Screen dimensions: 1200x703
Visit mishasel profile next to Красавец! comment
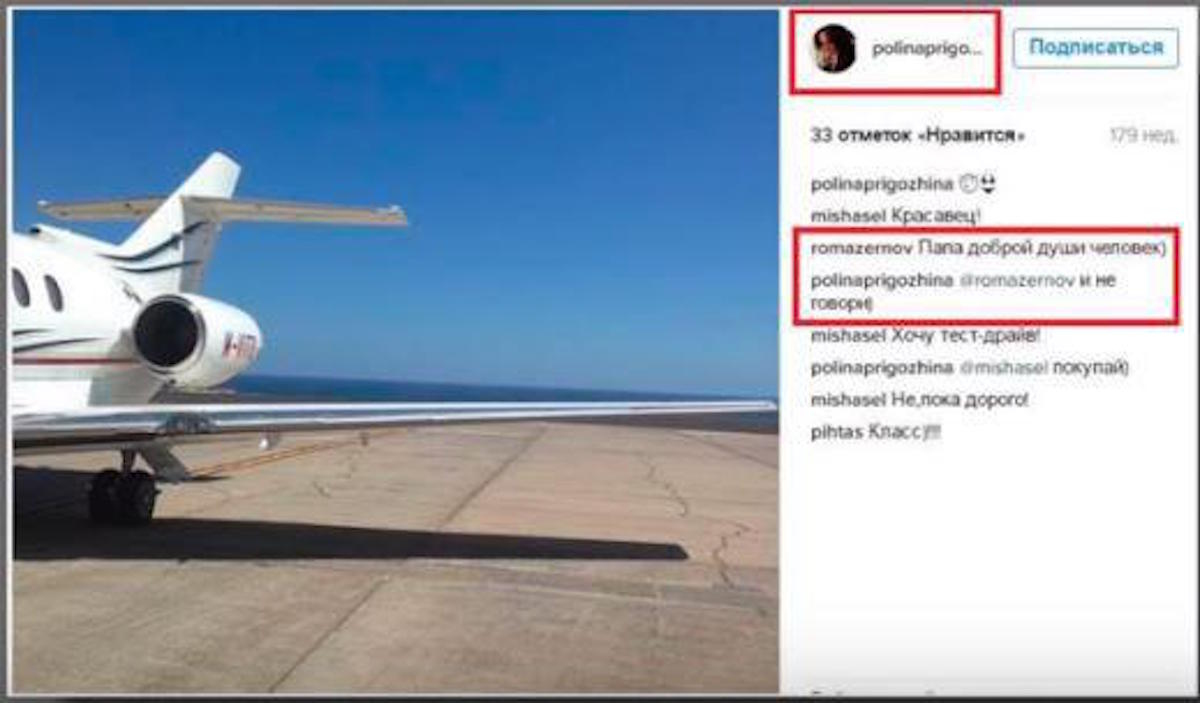pyautogui.click(x=846, y=213)
